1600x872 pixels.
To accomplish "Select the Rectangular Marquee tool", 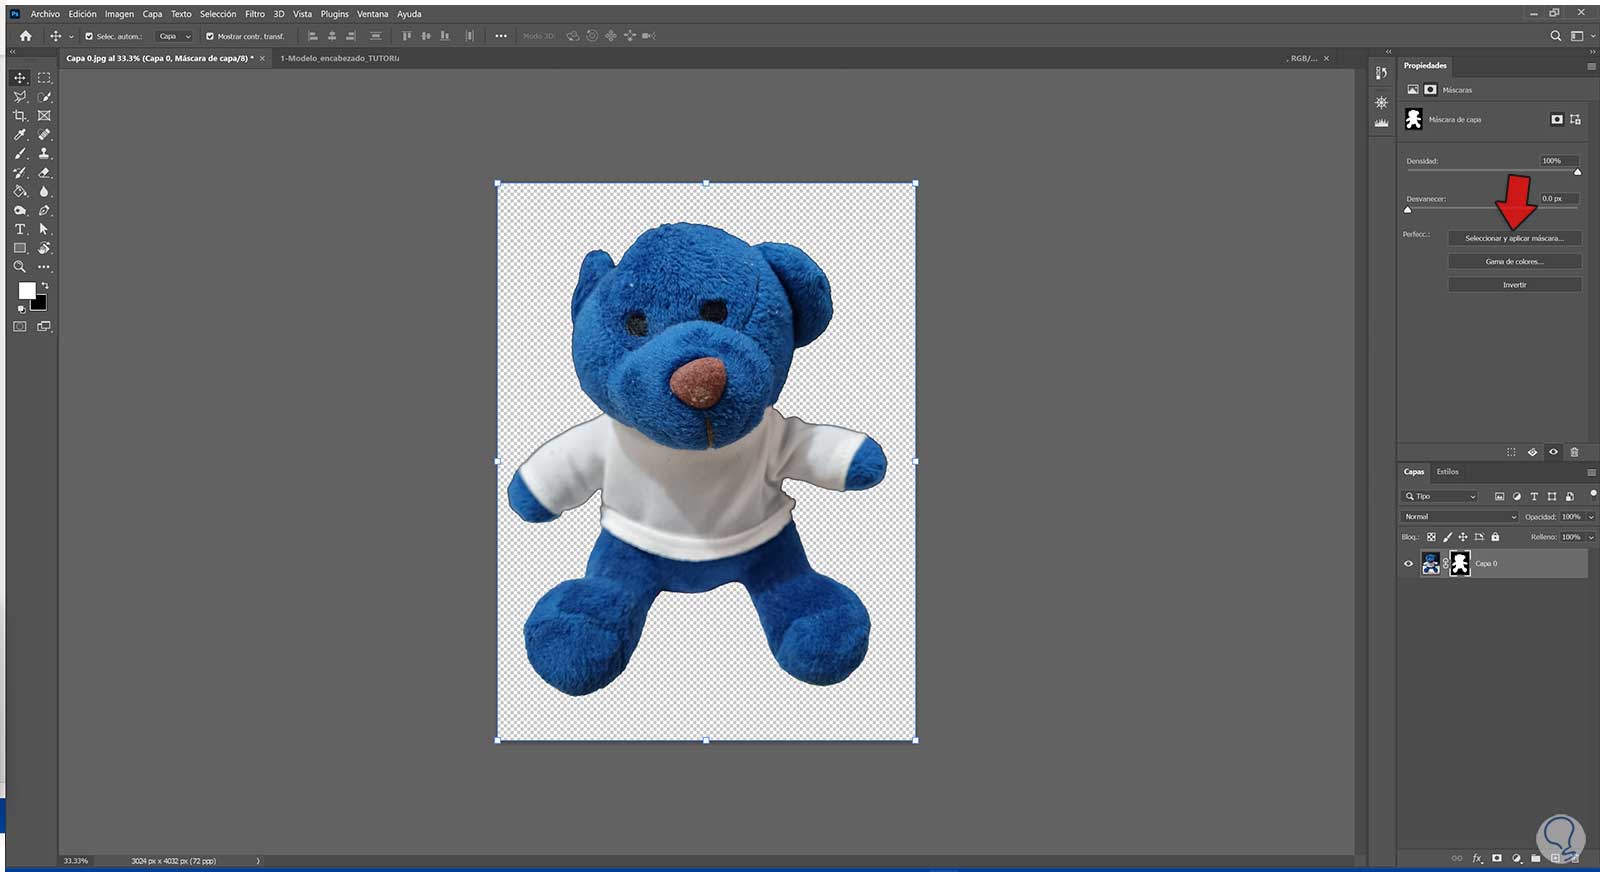I will click(44, 78).
